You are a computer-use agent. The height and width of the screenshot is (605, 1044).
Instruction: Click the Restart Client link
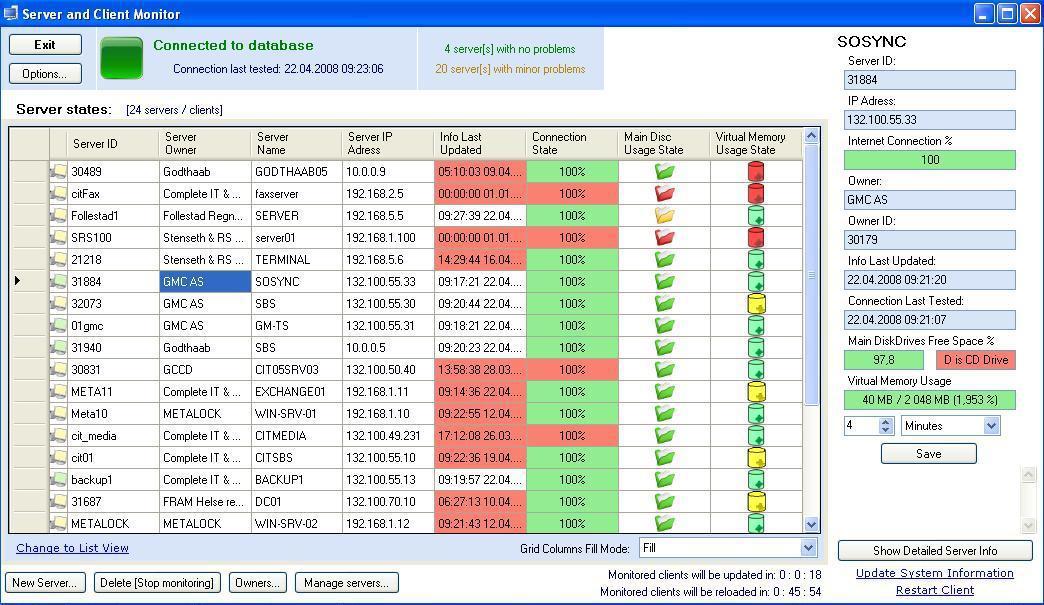(935, 590)
